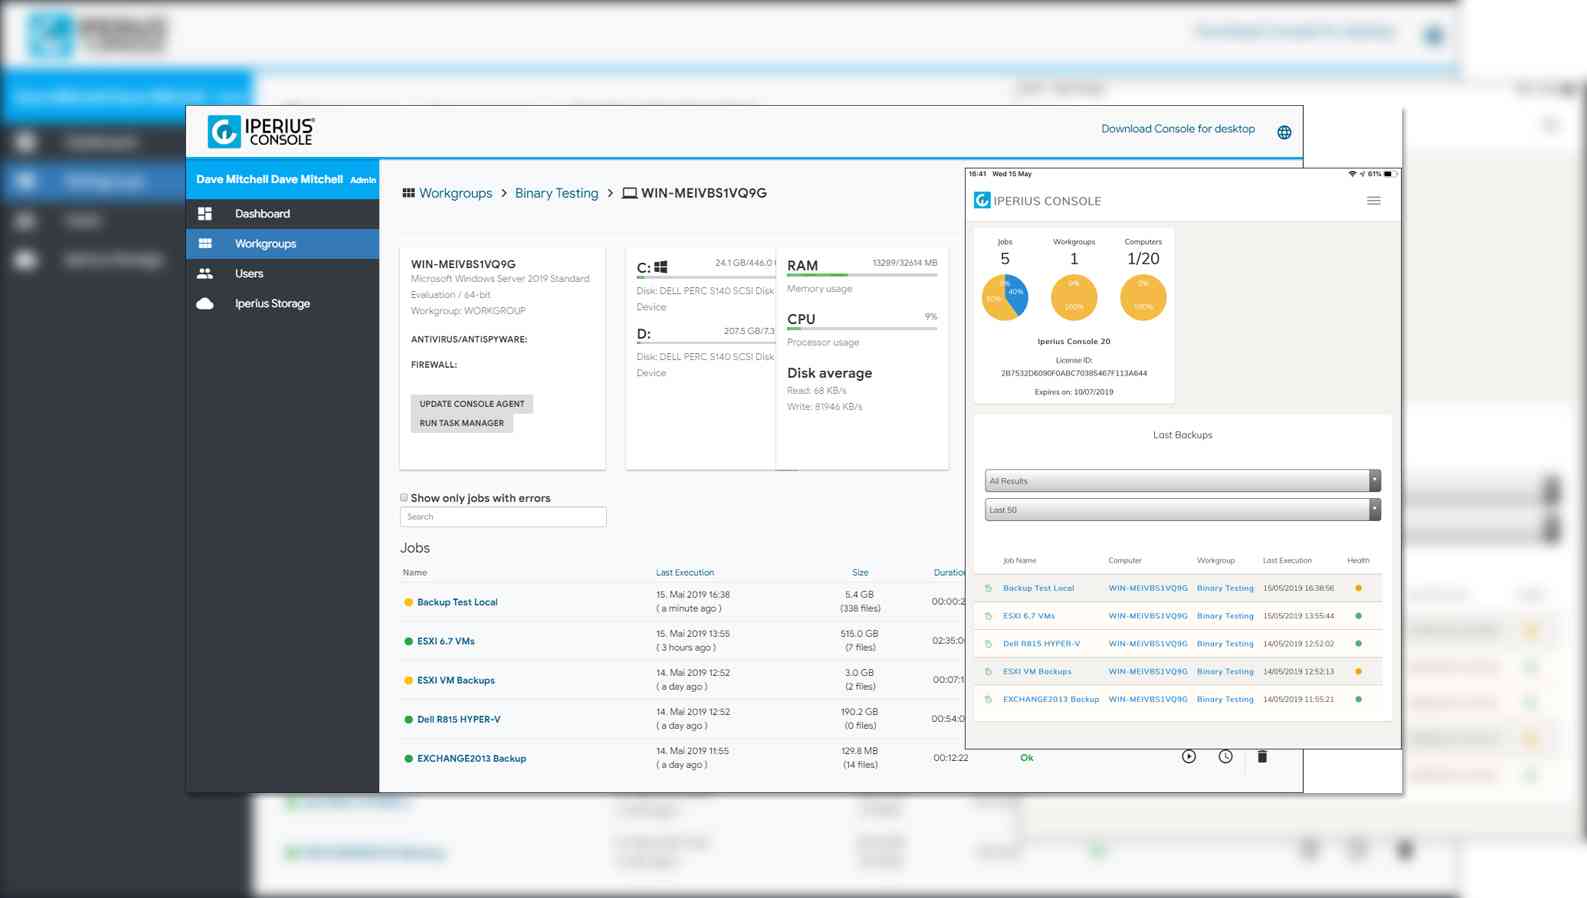
Task: Run the EXCHANGE2013 Backup job play icon
Action: click(1188, 757)
